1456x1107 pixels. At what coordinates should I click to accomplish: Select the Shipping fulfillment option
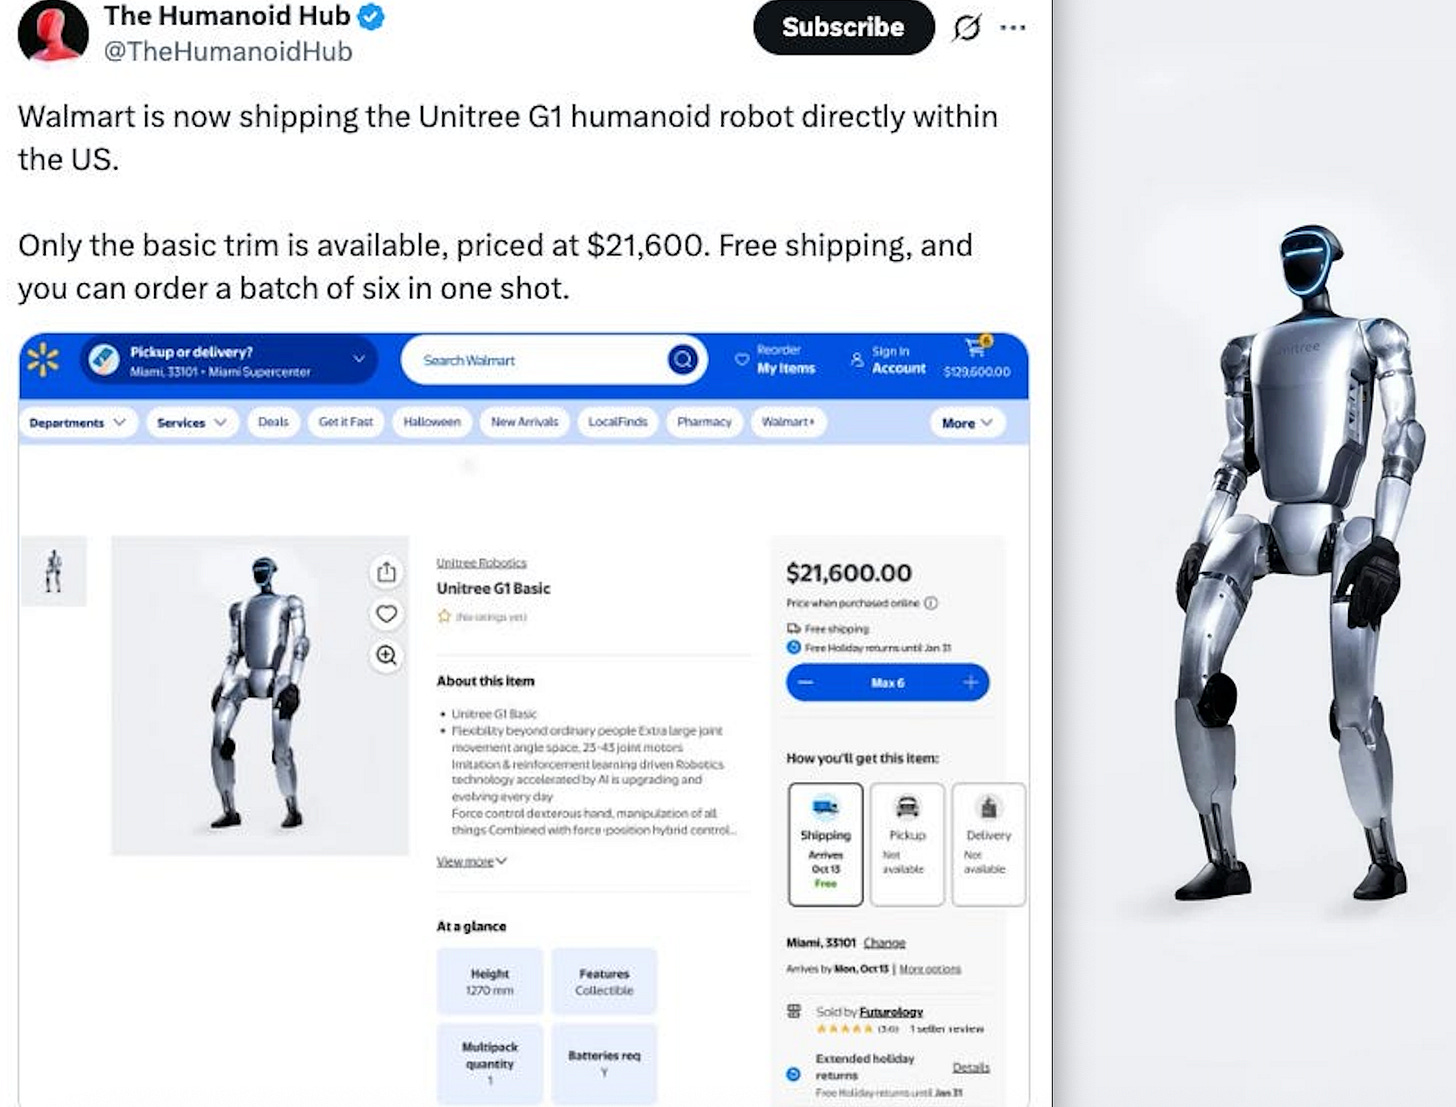pos(825,845)
